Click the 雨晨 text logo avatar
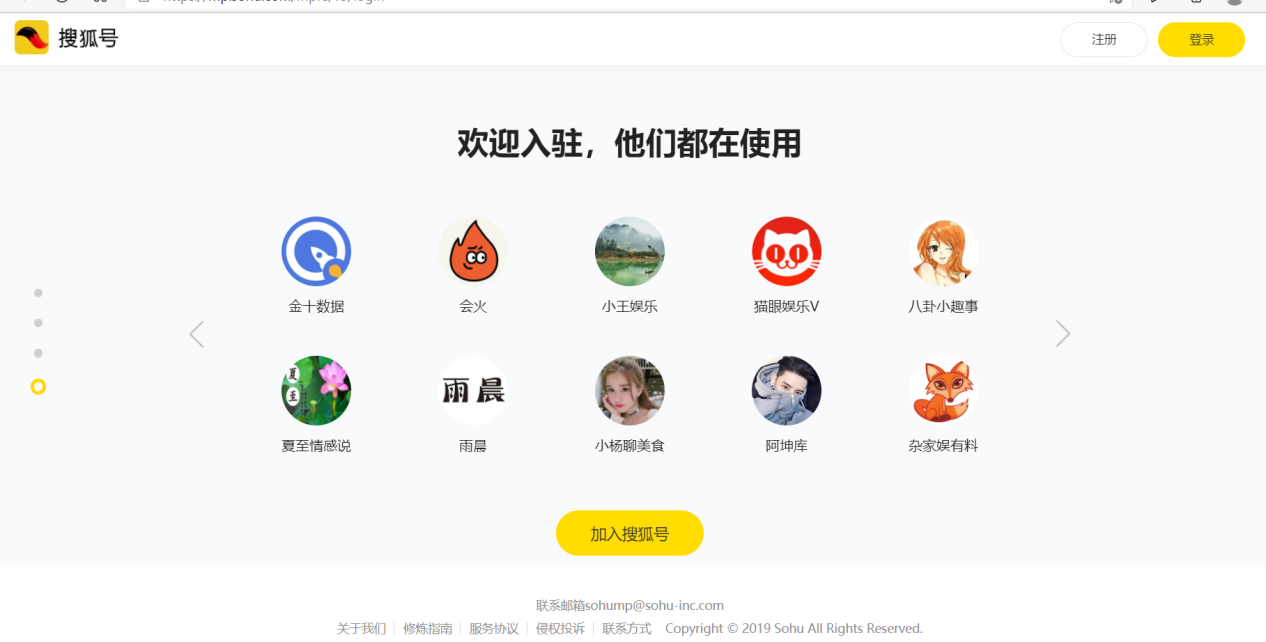 point(473,391)
